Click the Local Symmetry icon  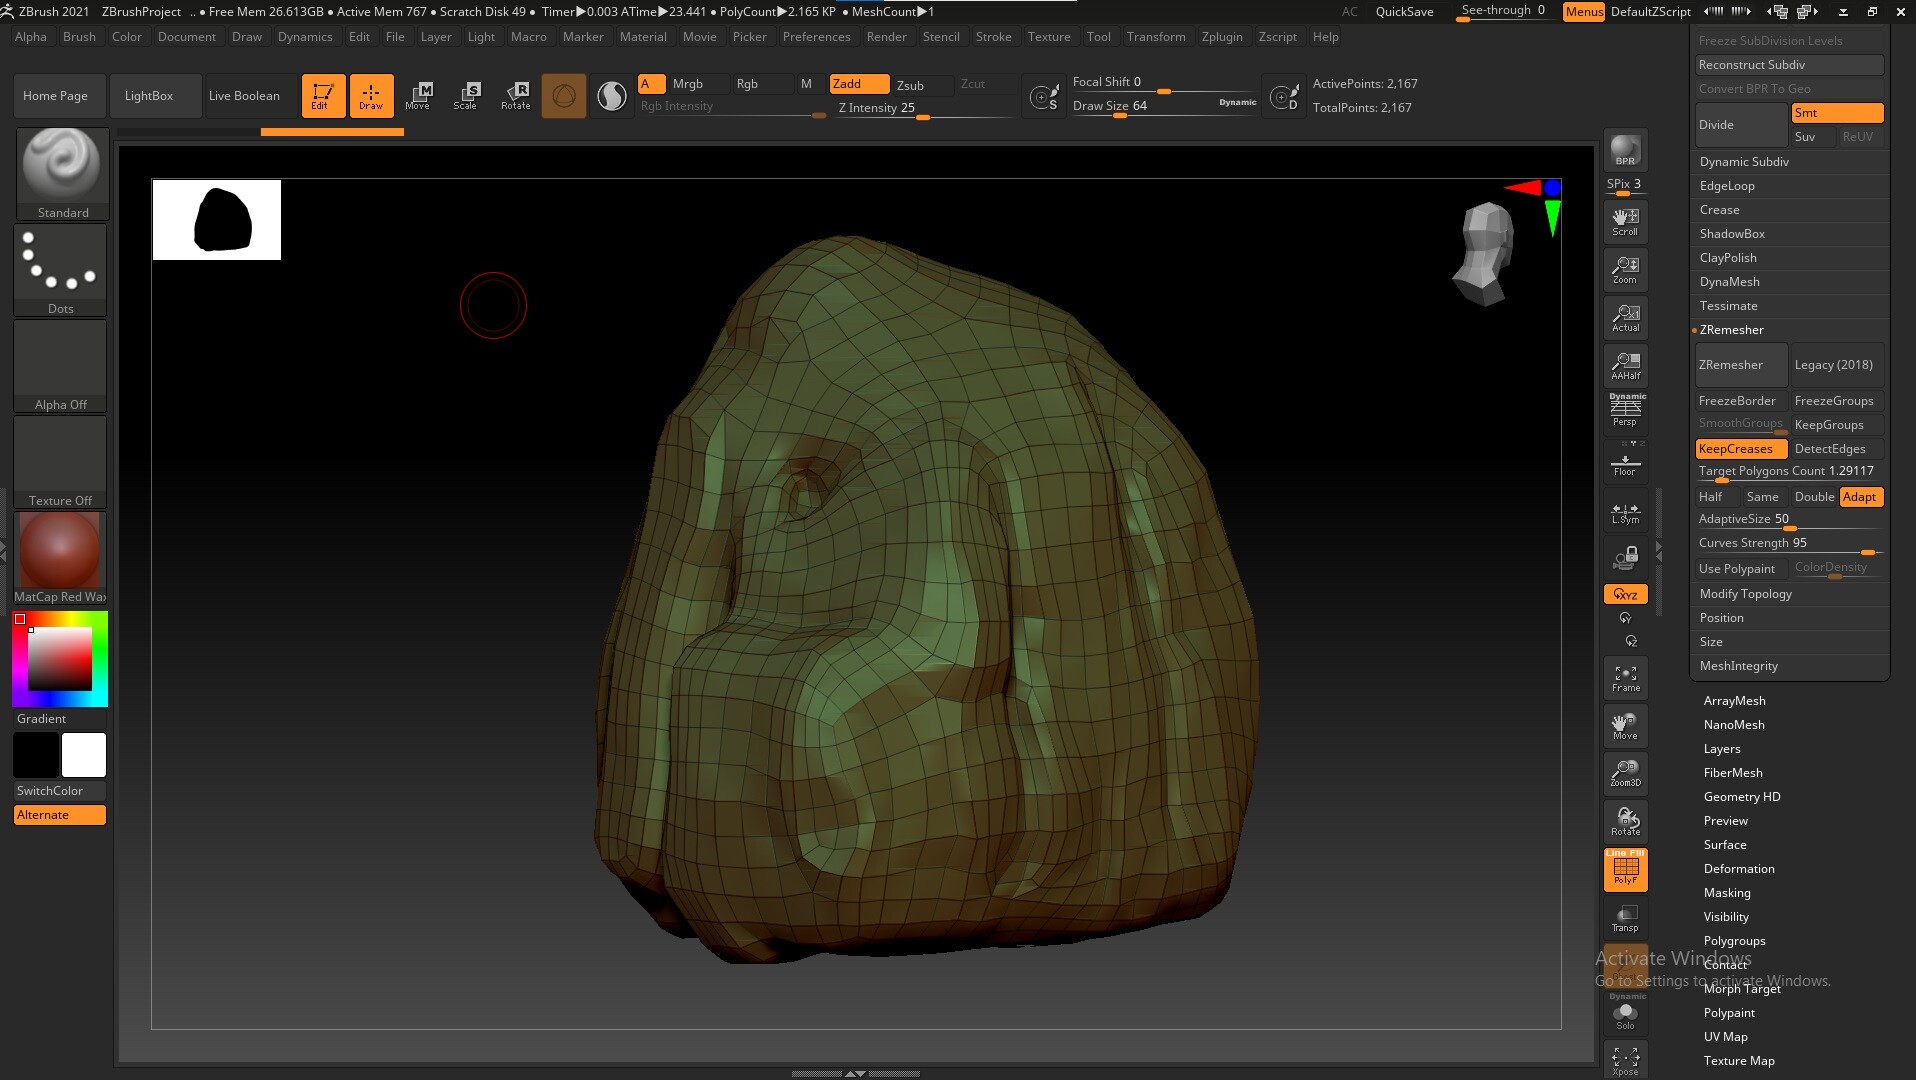click(x=1624, y=512)
